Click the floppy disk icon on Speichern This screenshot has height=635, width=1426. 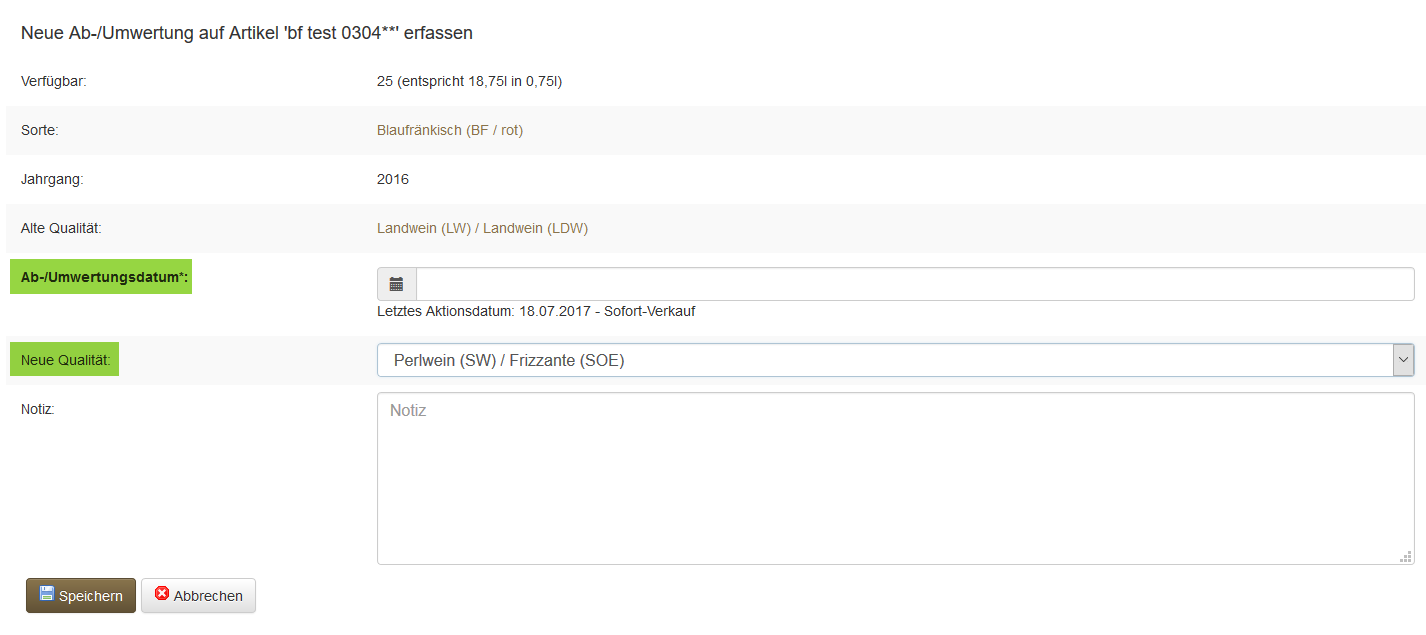point(47,594)
